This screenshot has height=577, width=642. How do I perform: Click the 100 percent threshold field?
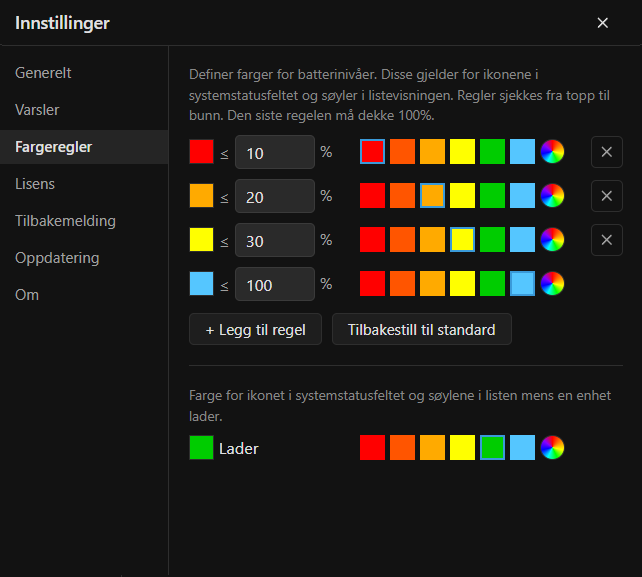tap(275, 284)
